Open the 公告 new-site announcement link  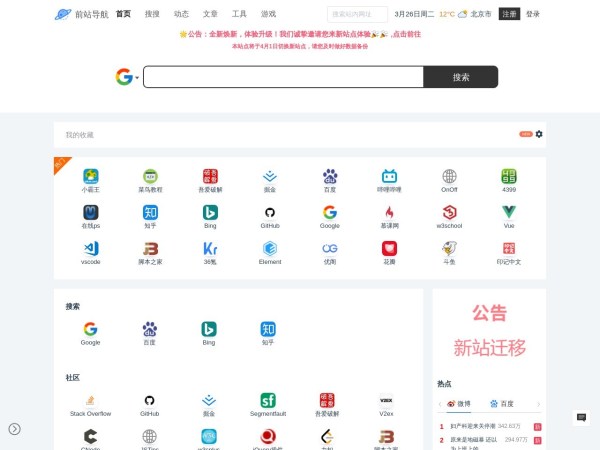(x=300, y=34)
